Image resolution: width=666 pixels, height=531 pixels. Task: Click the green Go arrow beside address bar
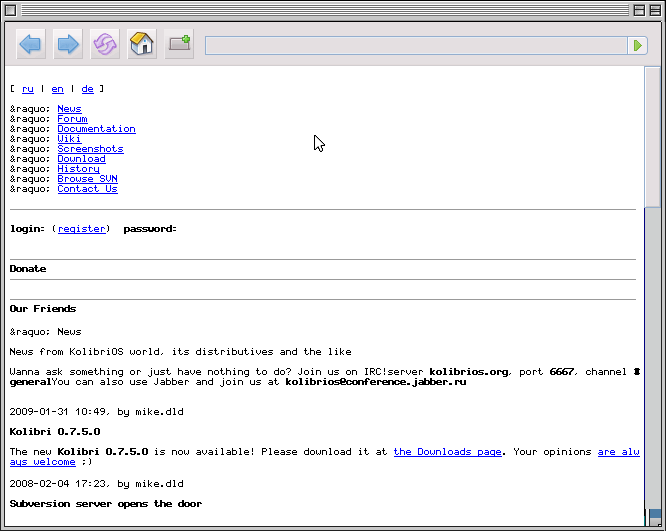pyautogui.click(x=638, y=45)
